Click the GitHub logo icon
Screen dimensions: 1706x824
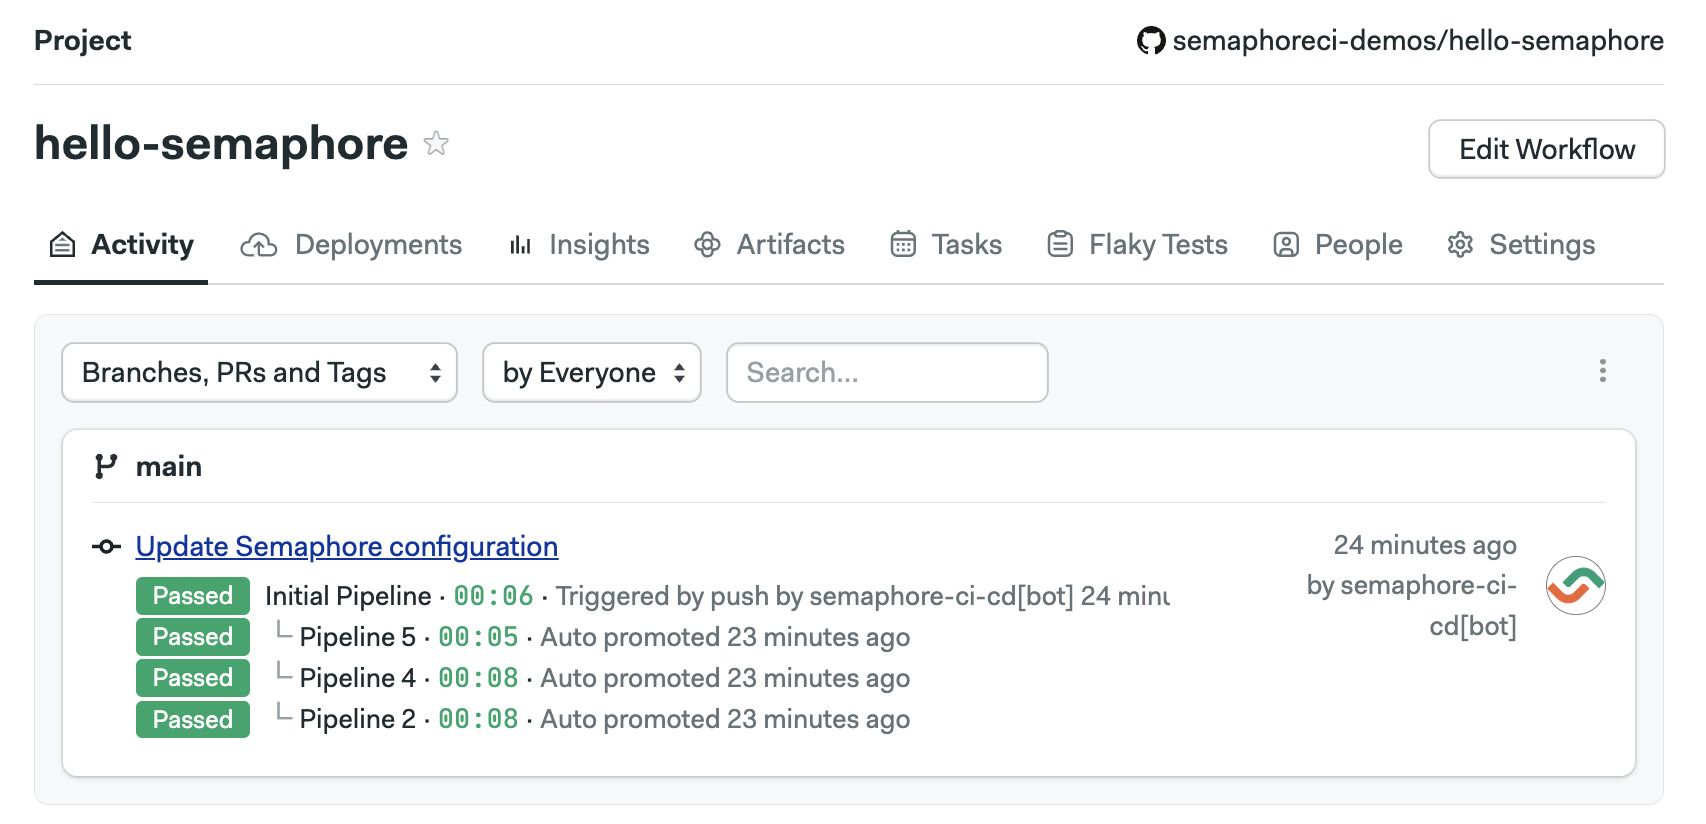[1151, 41]
